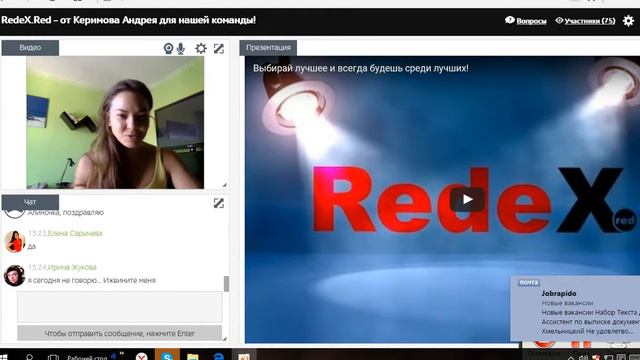The width and height of the screenshot is (640, 360).
Task: Click the message 'Я сегодня не говорю... Извините меня'
Action: pyautogui.click(x=91, y=280)
